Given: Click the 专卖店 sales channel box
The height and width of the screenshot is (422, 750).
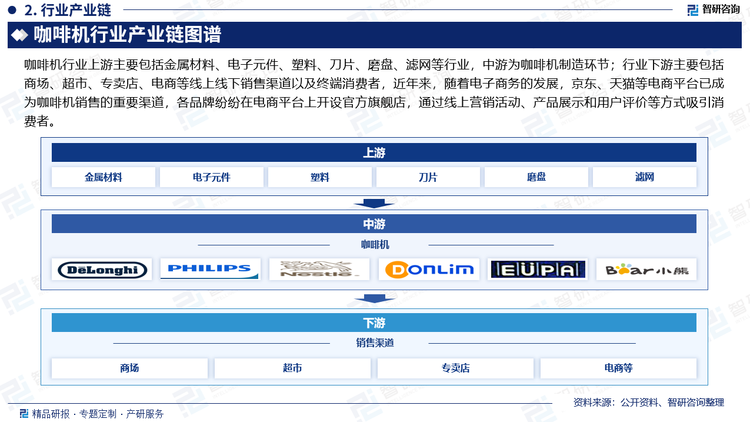Looking at the screenshot, I should click(x=455, y=368).
